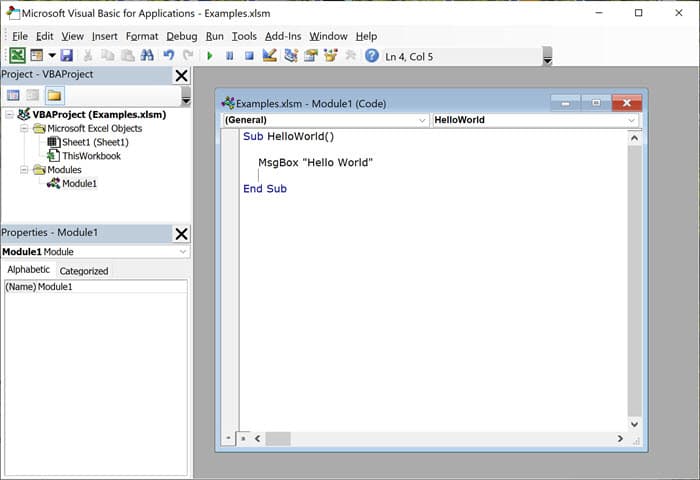The image size is (700, 480).
Task: Toggle Design Mode icon
Action: pos(269,56)
